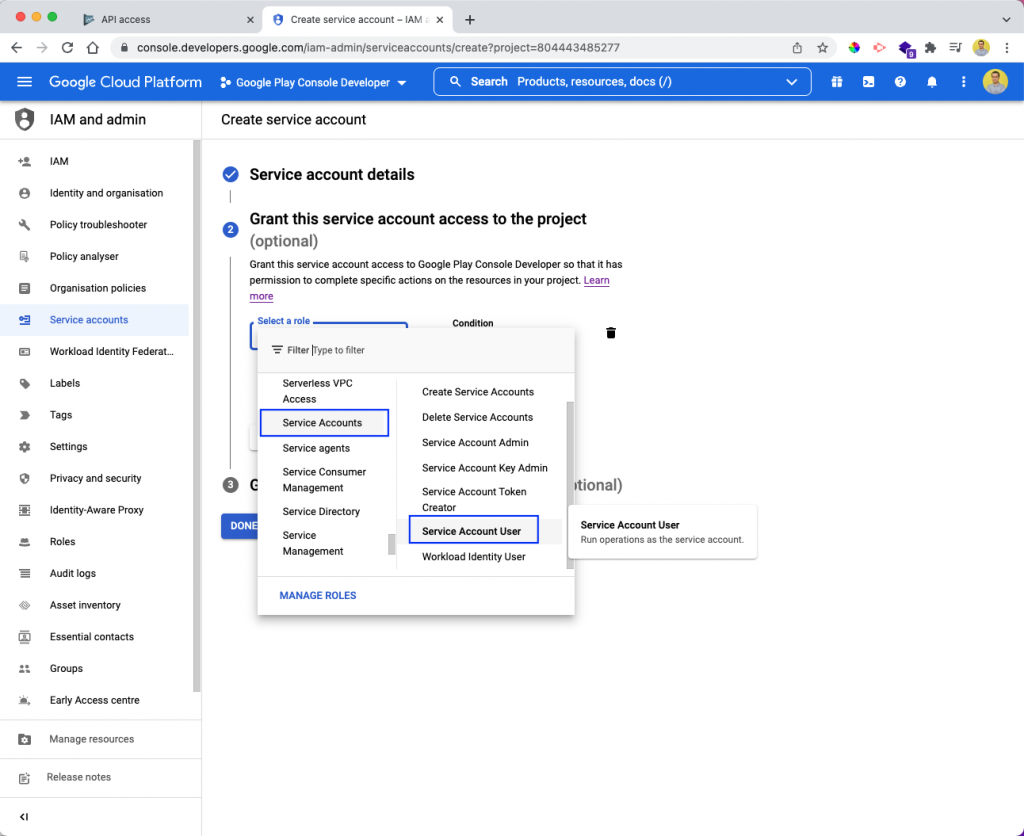Click the media control playlist icon
The image size is (1024, 836).
955,48
